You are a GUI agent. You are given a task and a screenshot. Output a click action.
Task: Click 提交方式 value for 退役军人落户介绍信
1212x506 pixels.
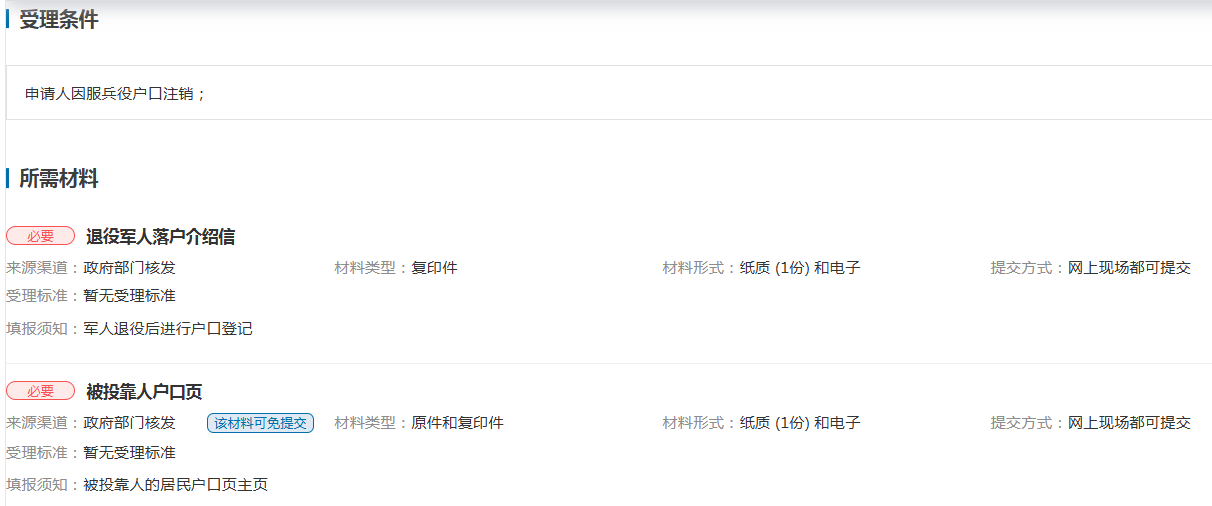coord(1129,268)
